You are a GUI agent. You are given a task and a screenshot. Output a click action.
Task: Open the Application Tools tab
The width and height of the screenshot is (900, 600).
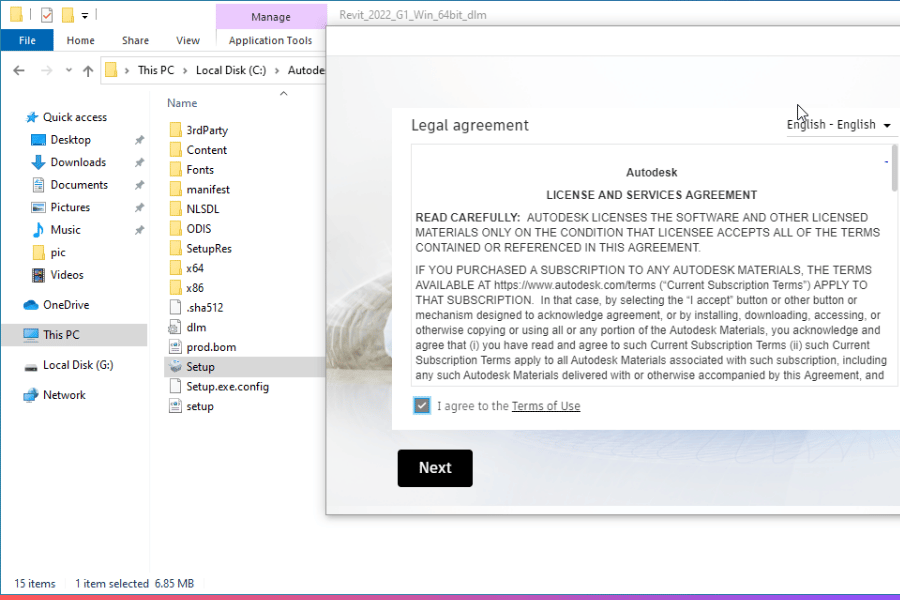pos(270,41)
